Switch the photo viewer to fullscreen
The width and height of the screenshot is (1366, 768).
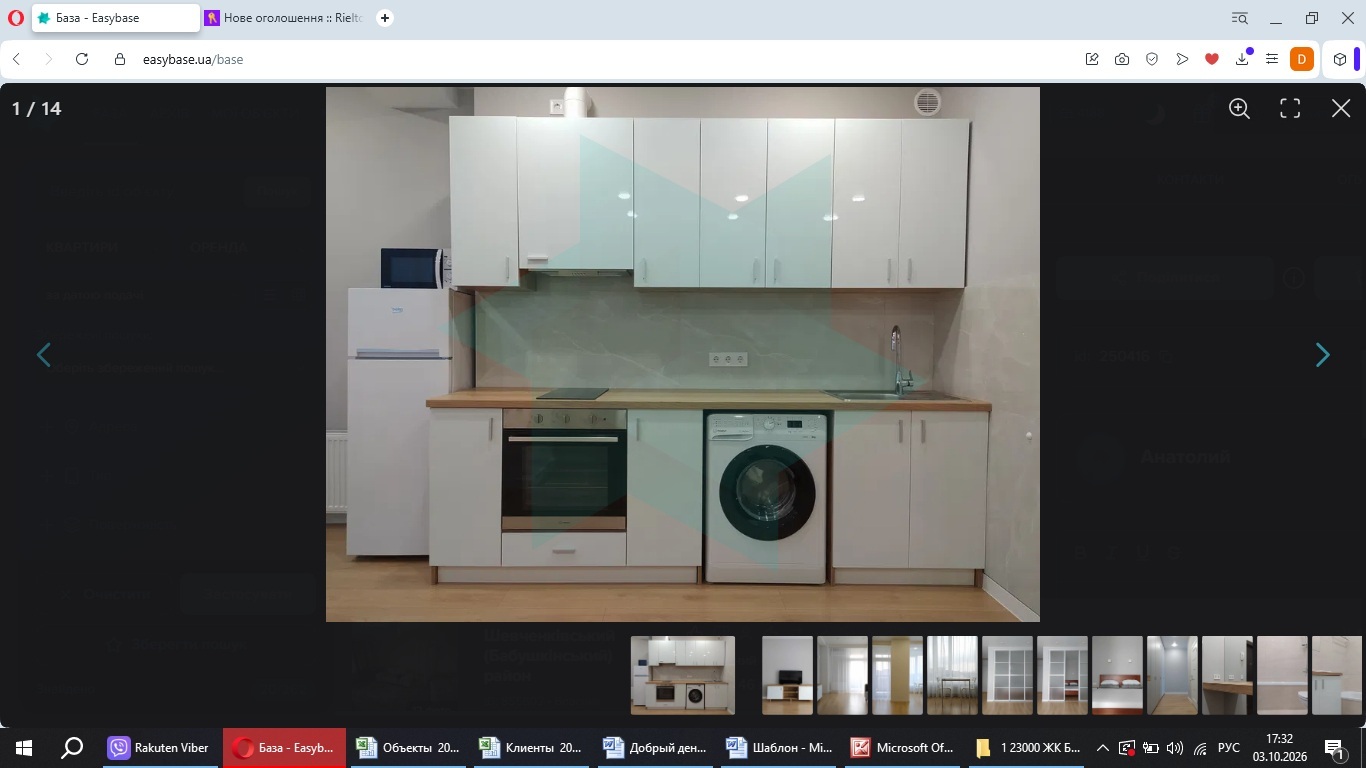tap(1290, 109)
